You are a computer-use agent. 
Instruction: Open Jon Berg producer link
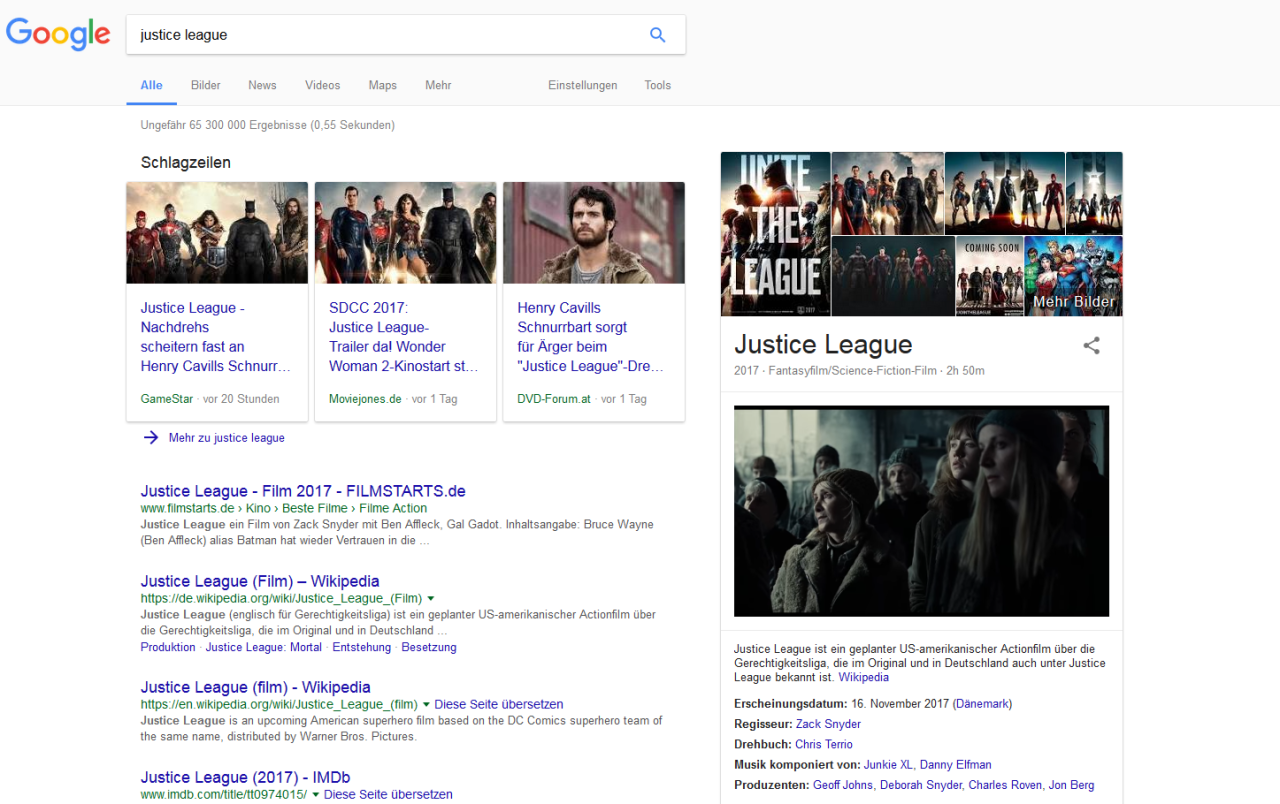click(x=1071, y=785)
